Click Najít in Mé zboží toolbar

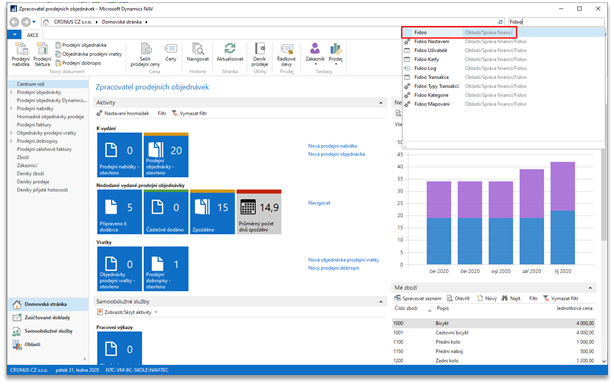pyautogui.click(x=511, y=298)
